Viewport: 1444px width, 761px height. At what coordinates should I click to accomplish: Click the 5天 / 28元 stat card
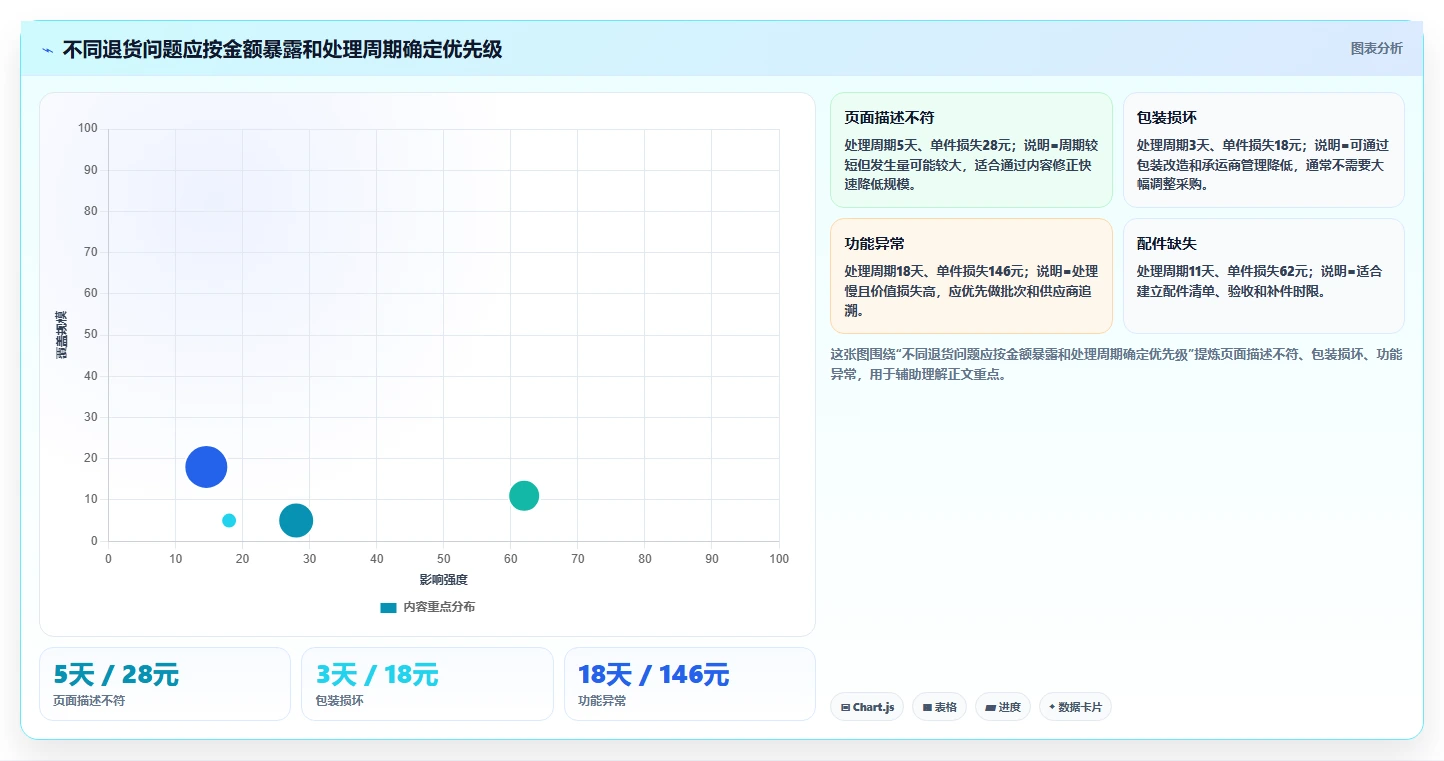165,684
